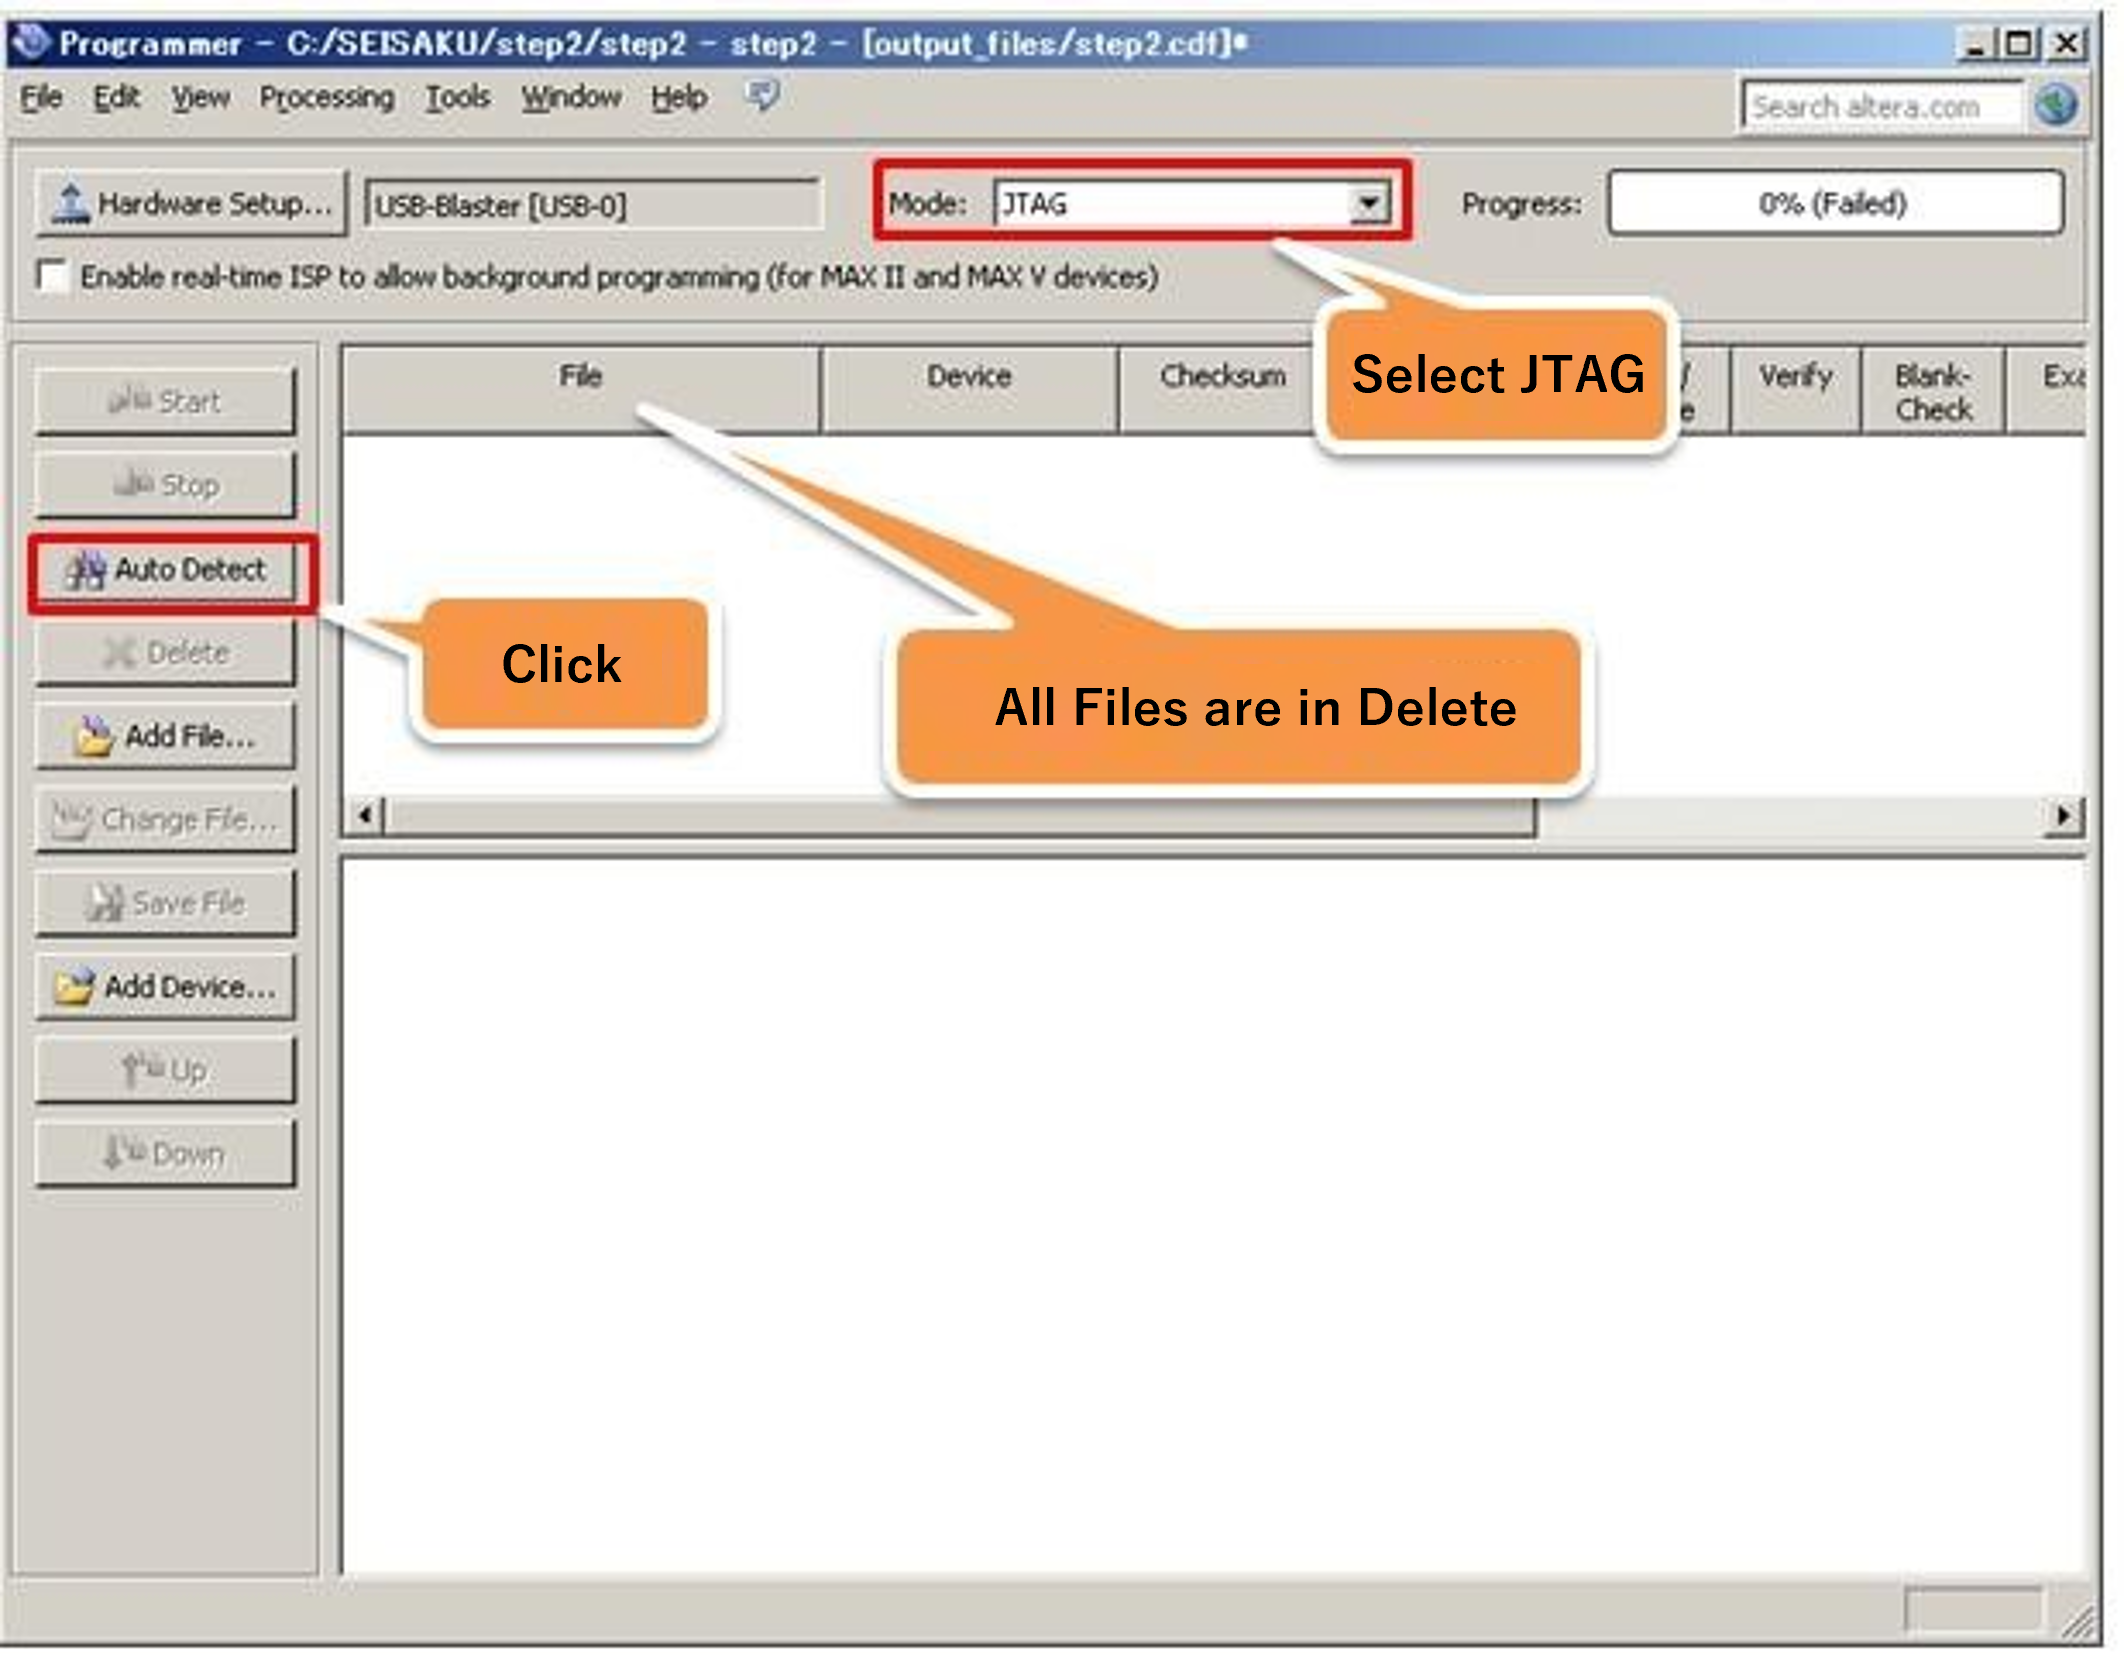Viewport: 2124px width, 1668px height.
Task: Click the Change File button
Action: 165,819
